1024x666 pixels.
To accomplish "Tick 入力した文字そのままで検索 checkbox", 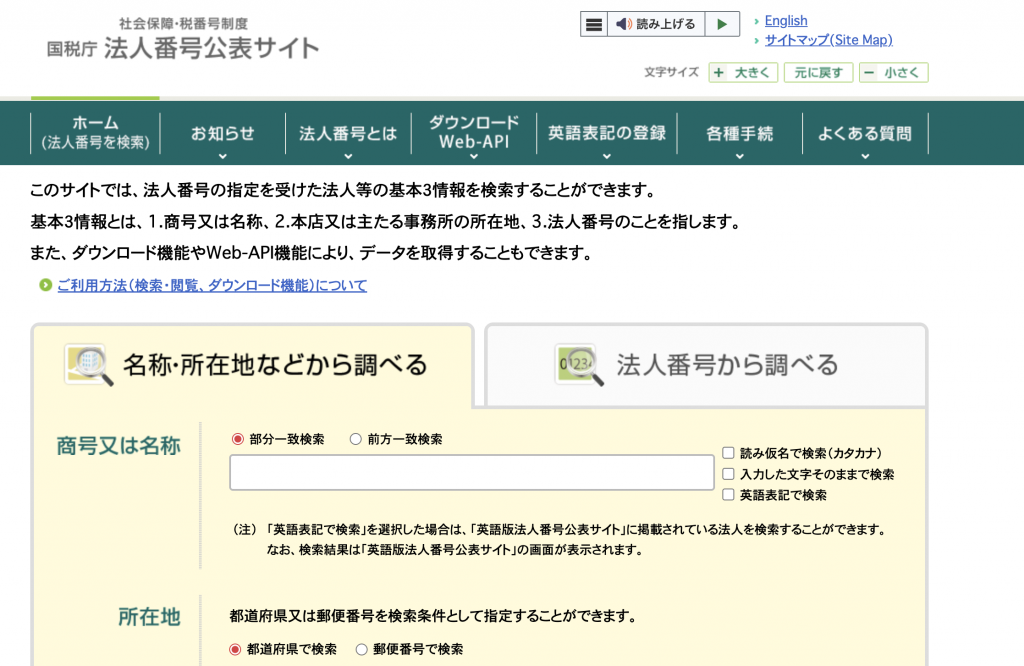I will point(728,474).
